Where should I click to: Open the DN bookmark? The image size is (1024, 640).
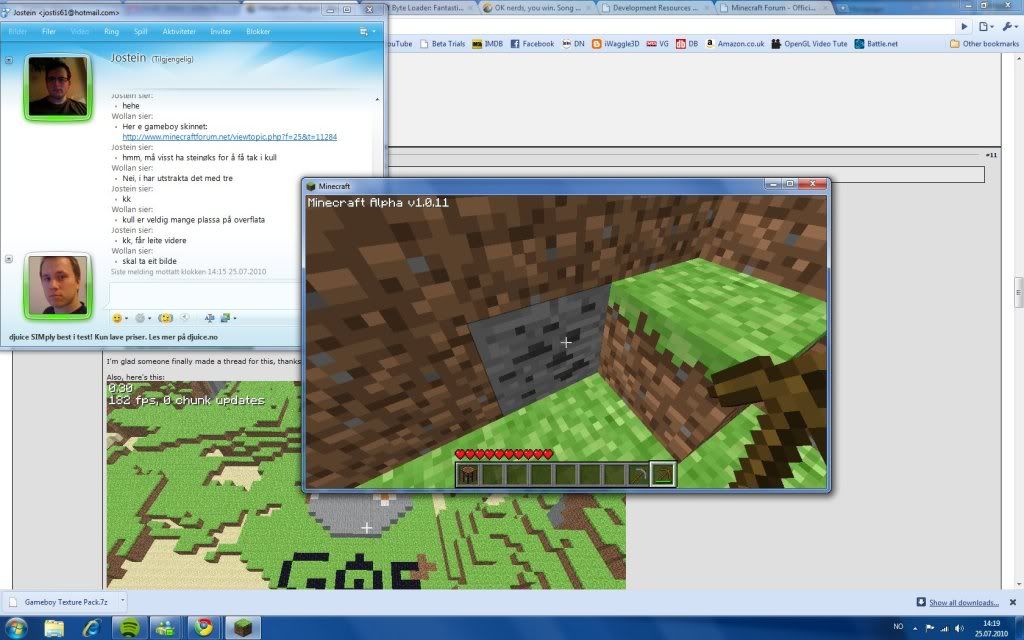coord(573,44)
